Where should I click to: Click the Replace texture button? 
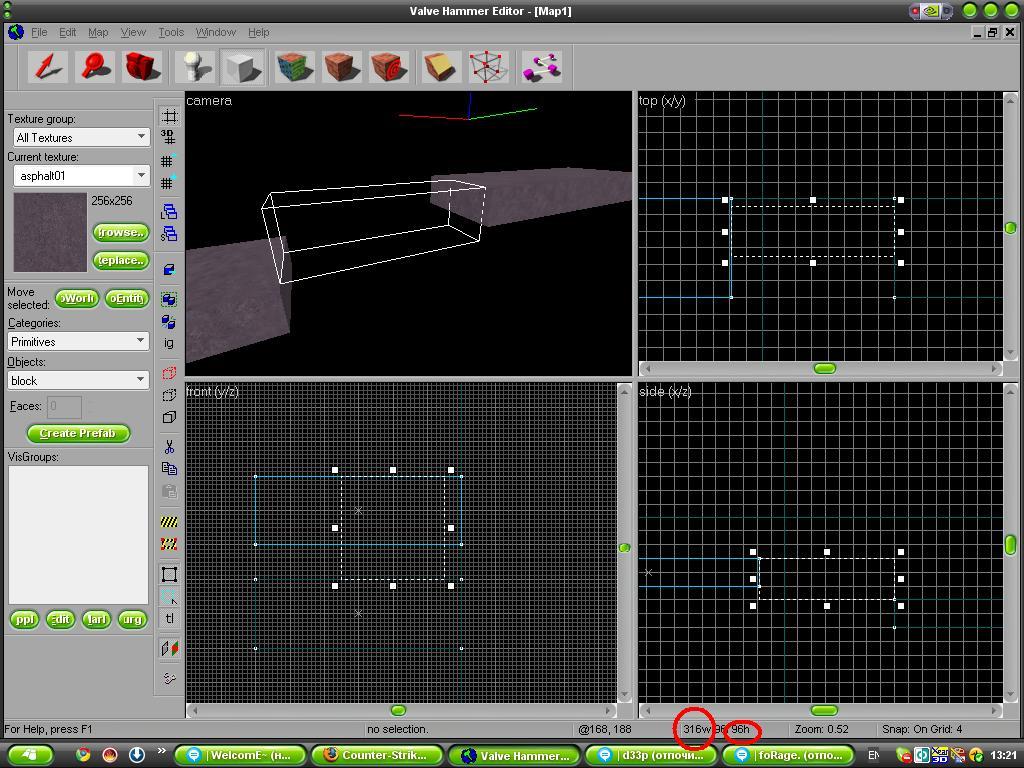(x=121, y=260)
